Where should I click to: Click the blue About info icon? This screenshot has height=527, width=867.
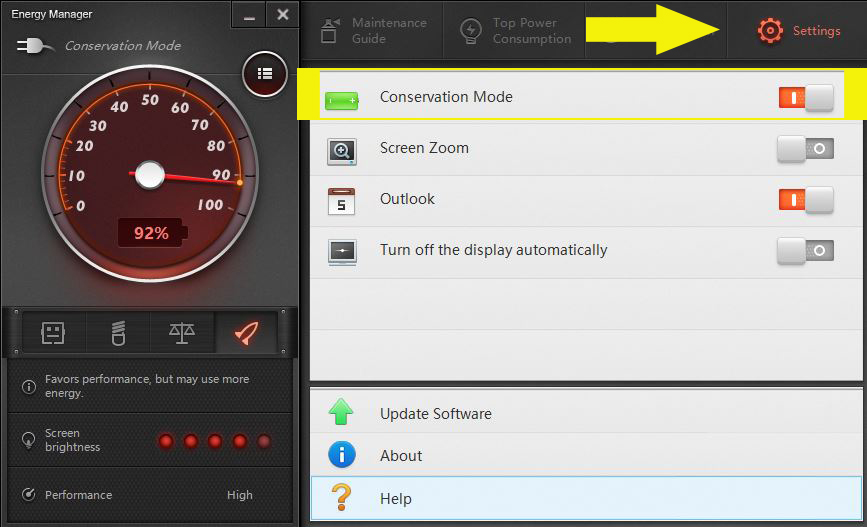click(342, 456)
